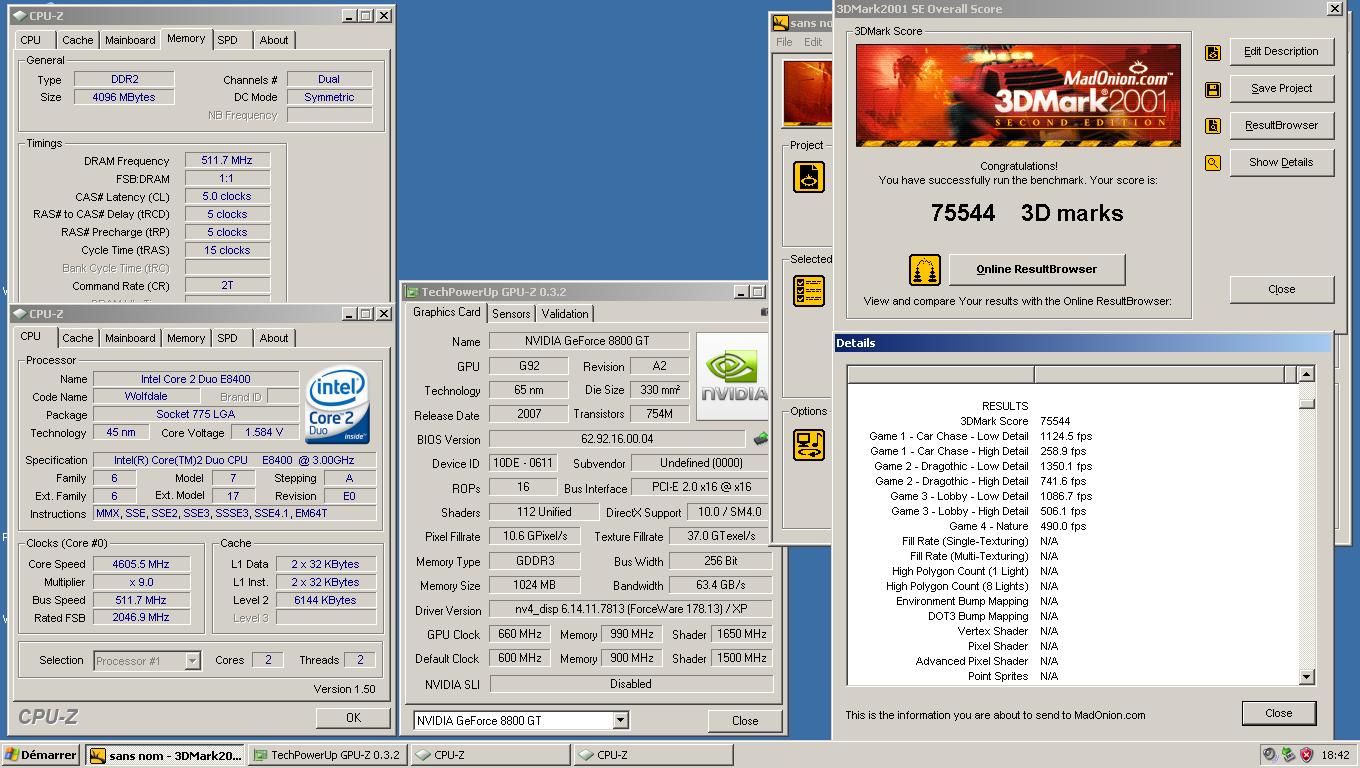Screen dimensions: 1360x768
Task: Open Sensors tab in GPU-Z
Action: 511,314
